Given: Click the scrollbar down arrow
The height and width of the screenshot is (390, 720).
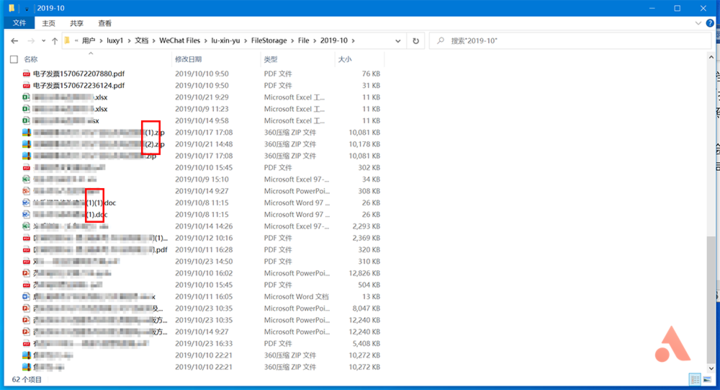Looking at the screenshot, I should (x=711, y=368).
